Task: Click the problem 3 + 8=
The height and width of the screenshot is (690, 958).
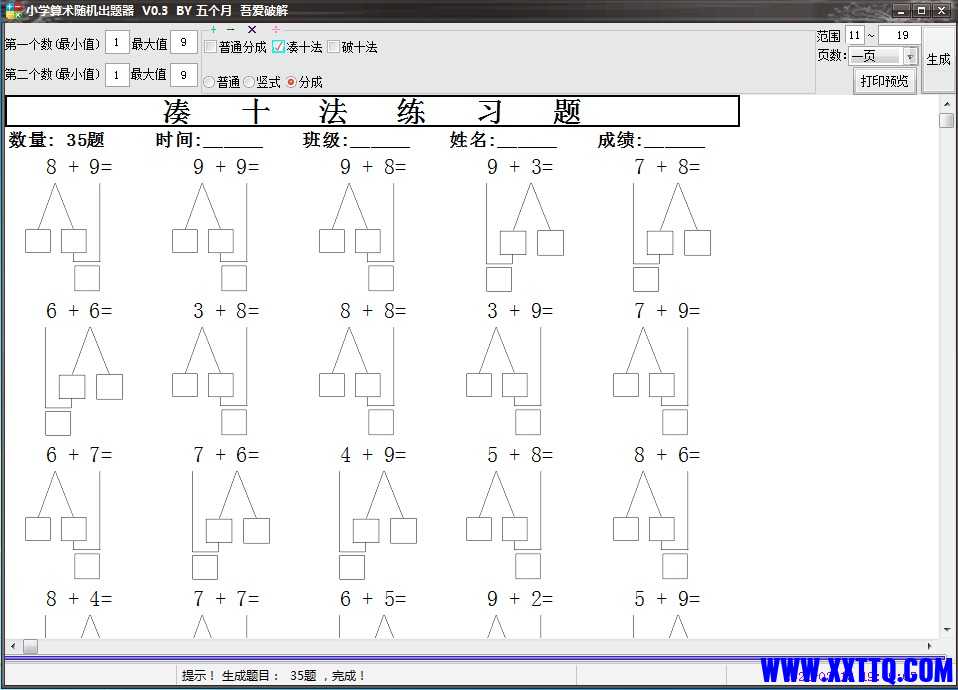Action: point(226,311)
